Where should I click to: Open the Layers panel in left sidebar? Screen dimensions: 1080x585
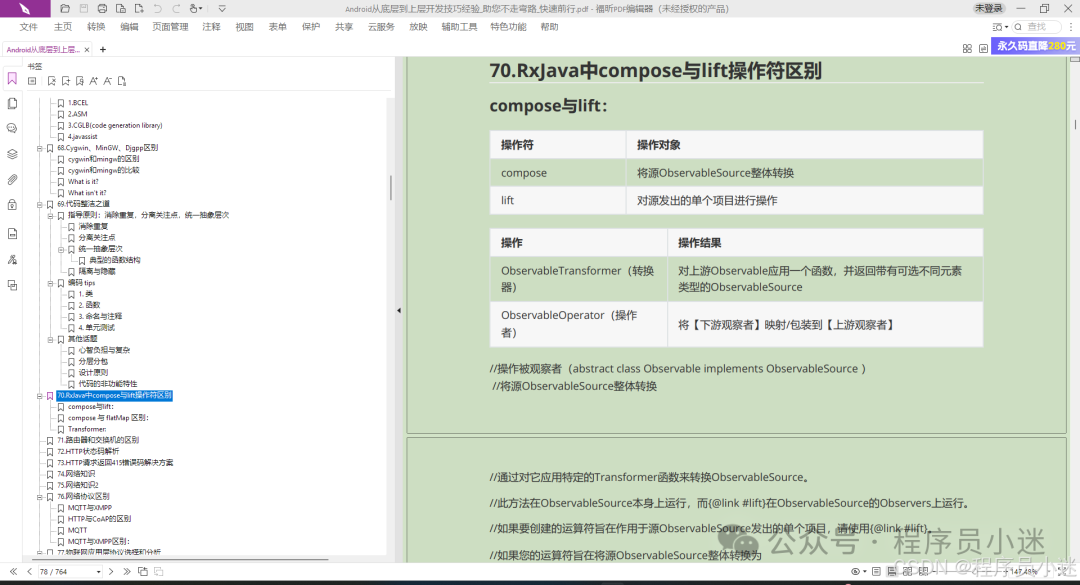tap(12, 154)
